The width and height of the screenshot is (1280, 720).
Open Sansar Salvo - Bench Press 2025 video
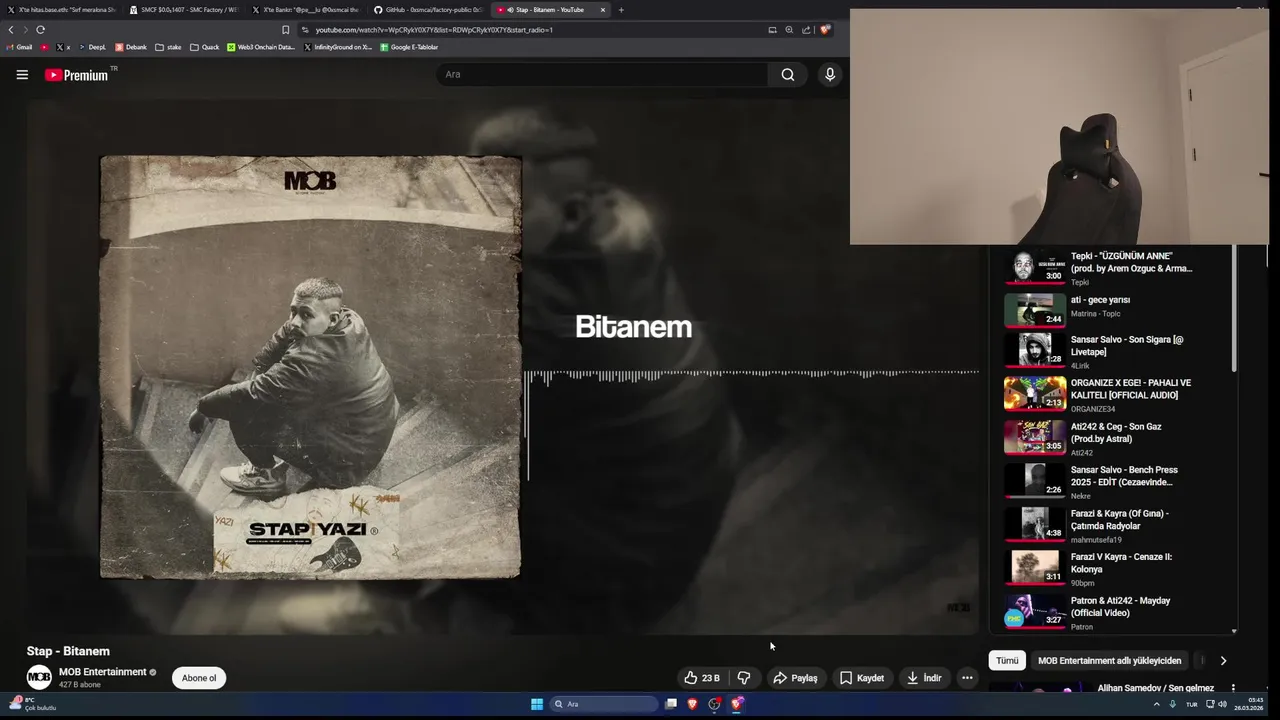1110,481
